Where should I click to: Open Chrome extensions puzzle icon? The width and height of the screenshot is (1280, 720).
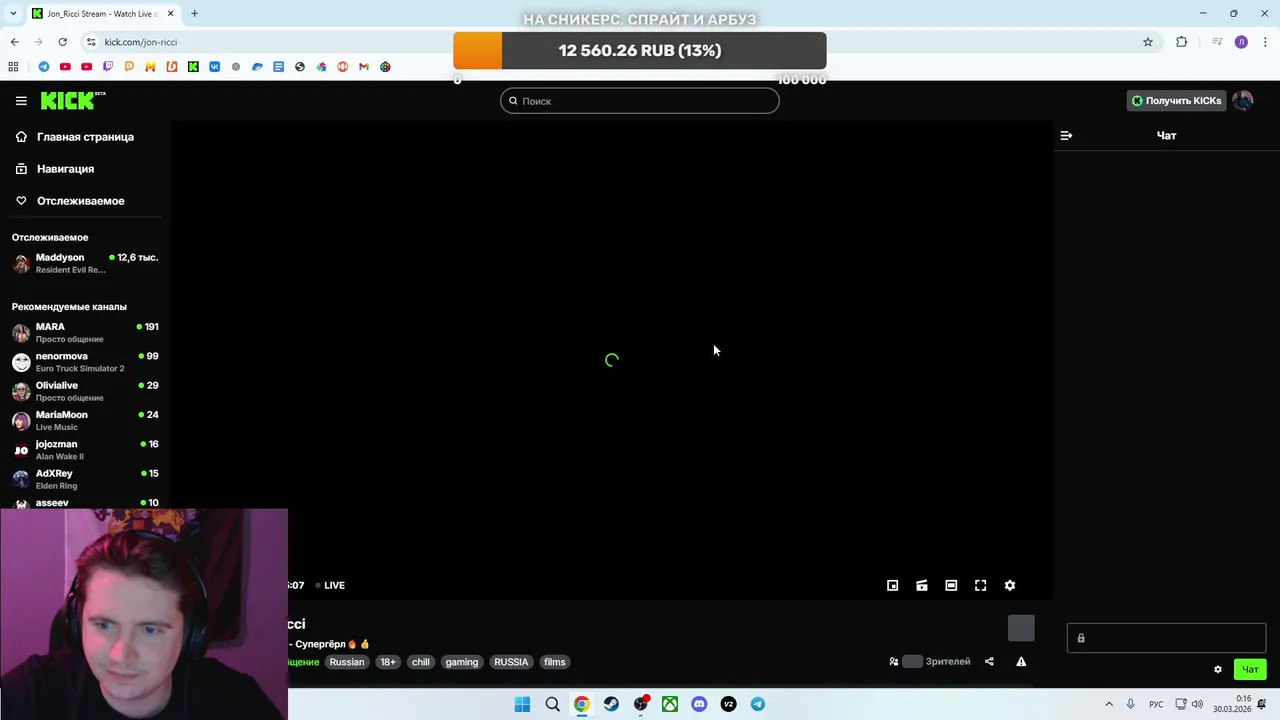click(x=1182, y=42)
